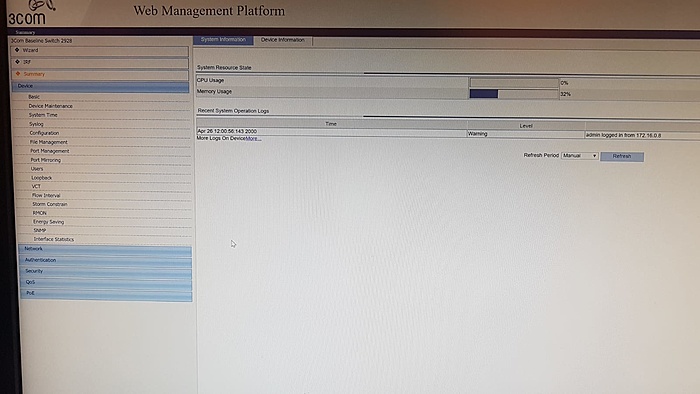Screen dimensions: 700x394
Task: Open Syslog page
Action: [36, 124]
